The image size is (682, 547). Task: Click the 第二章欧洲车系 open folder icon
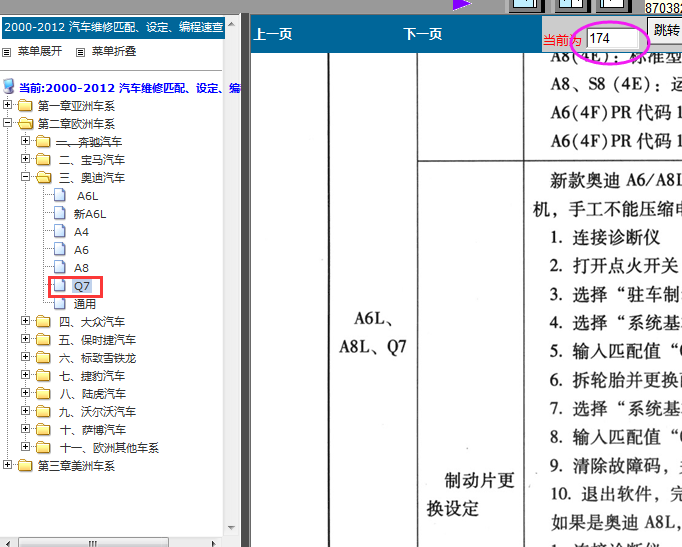[25, 123]
